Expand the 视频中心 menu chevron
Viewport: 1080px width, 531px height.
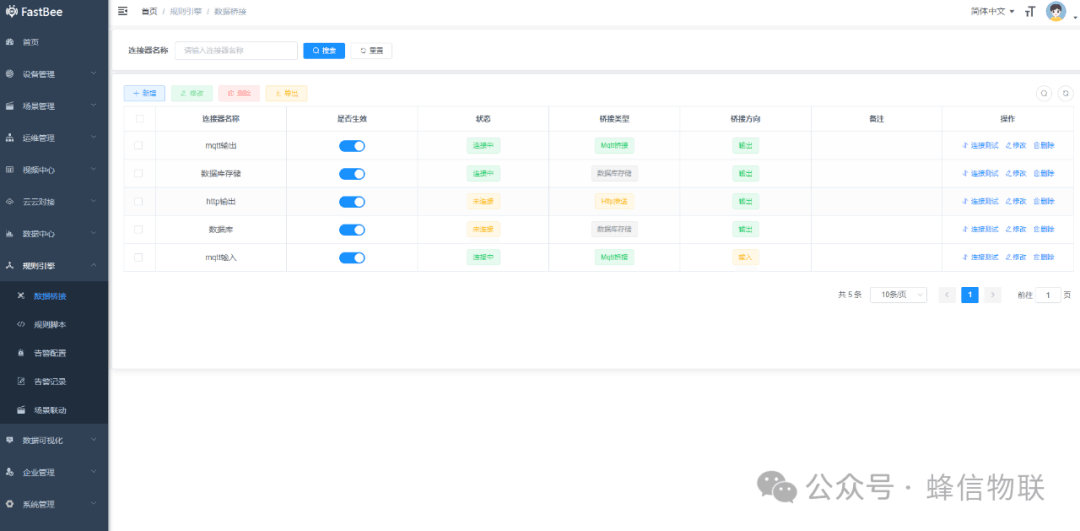coord(94,169)
